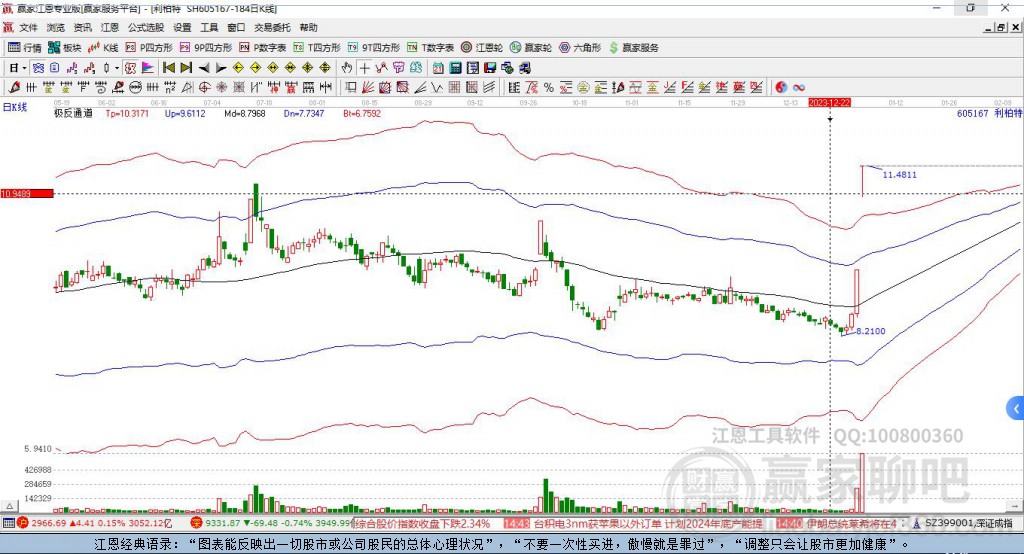Open the P数字表 tool
The height and width of the screenshot is (554, 1024).
(x=263, y=48)
